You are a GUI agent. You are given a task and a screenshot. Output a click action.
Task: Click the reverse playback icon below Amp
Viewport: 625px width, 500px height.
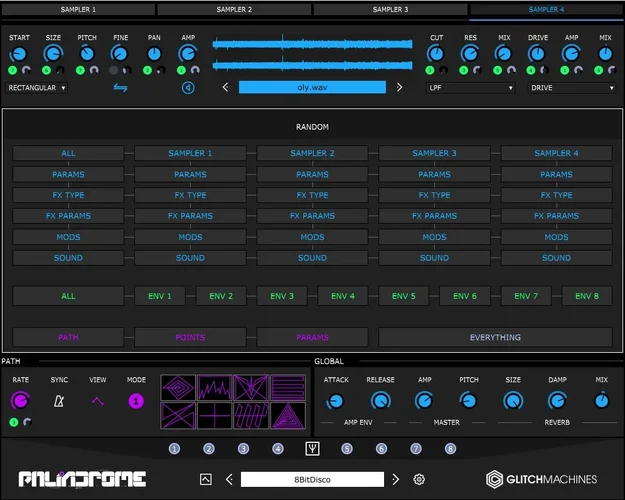[x=187, y=88]
